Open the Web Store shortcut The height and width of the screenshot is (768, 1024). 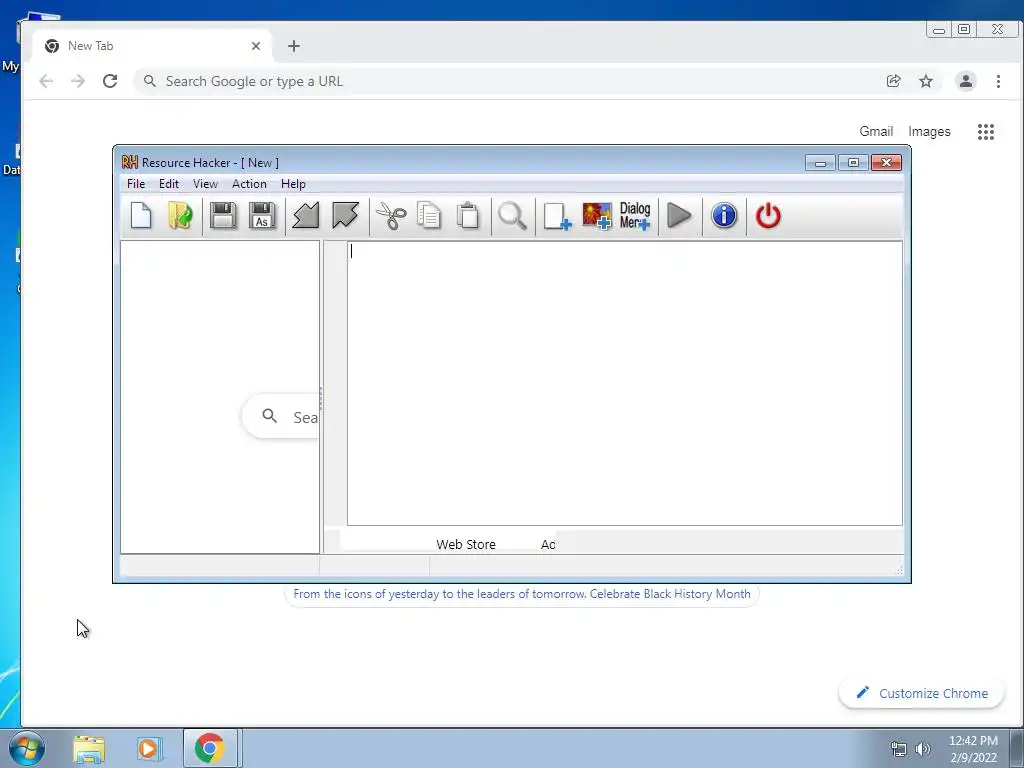click(466, 544)
